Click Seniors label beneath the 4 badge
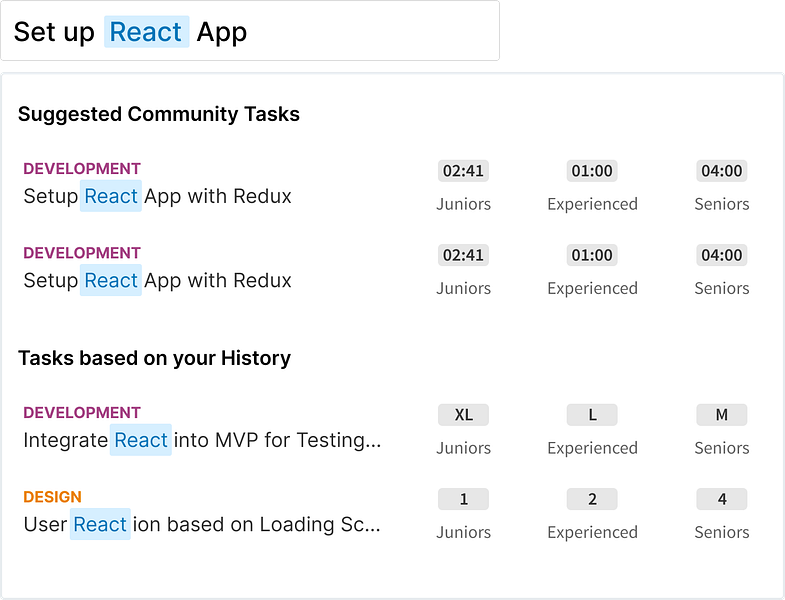This screenshot has height=600, width=785. pos(721,532)
